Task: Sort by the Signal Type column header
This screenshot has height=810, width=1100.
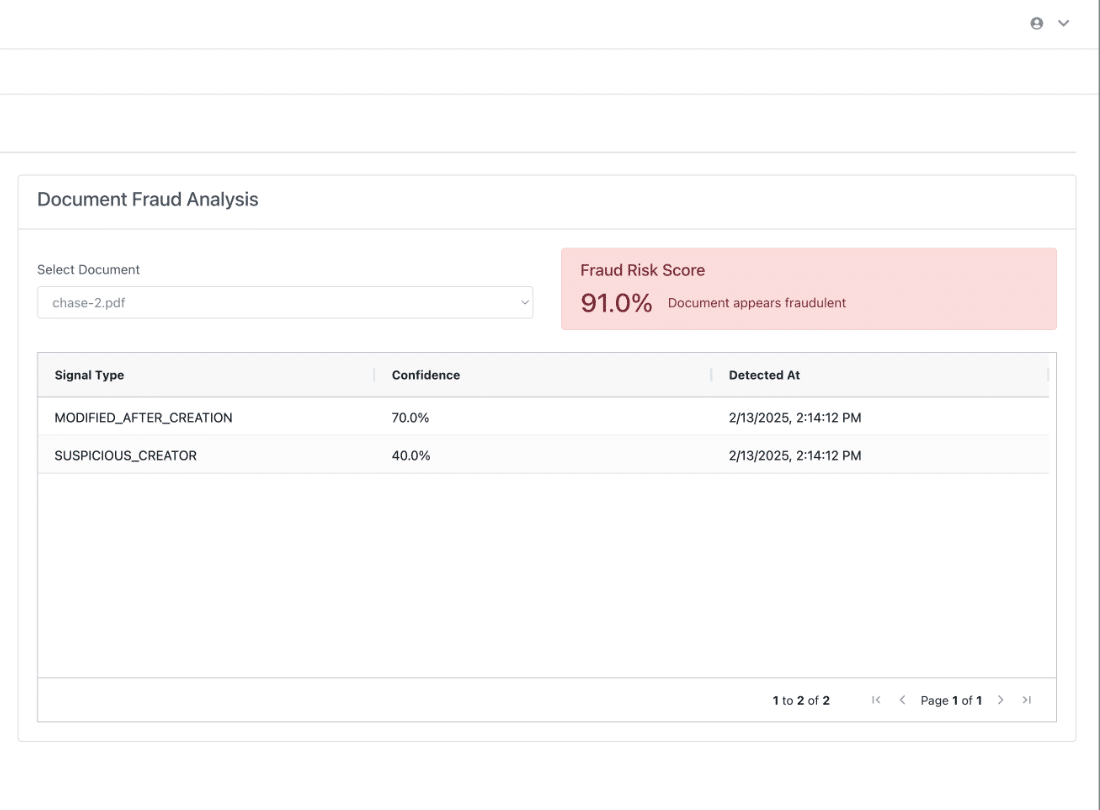Action: pos(89,375)
